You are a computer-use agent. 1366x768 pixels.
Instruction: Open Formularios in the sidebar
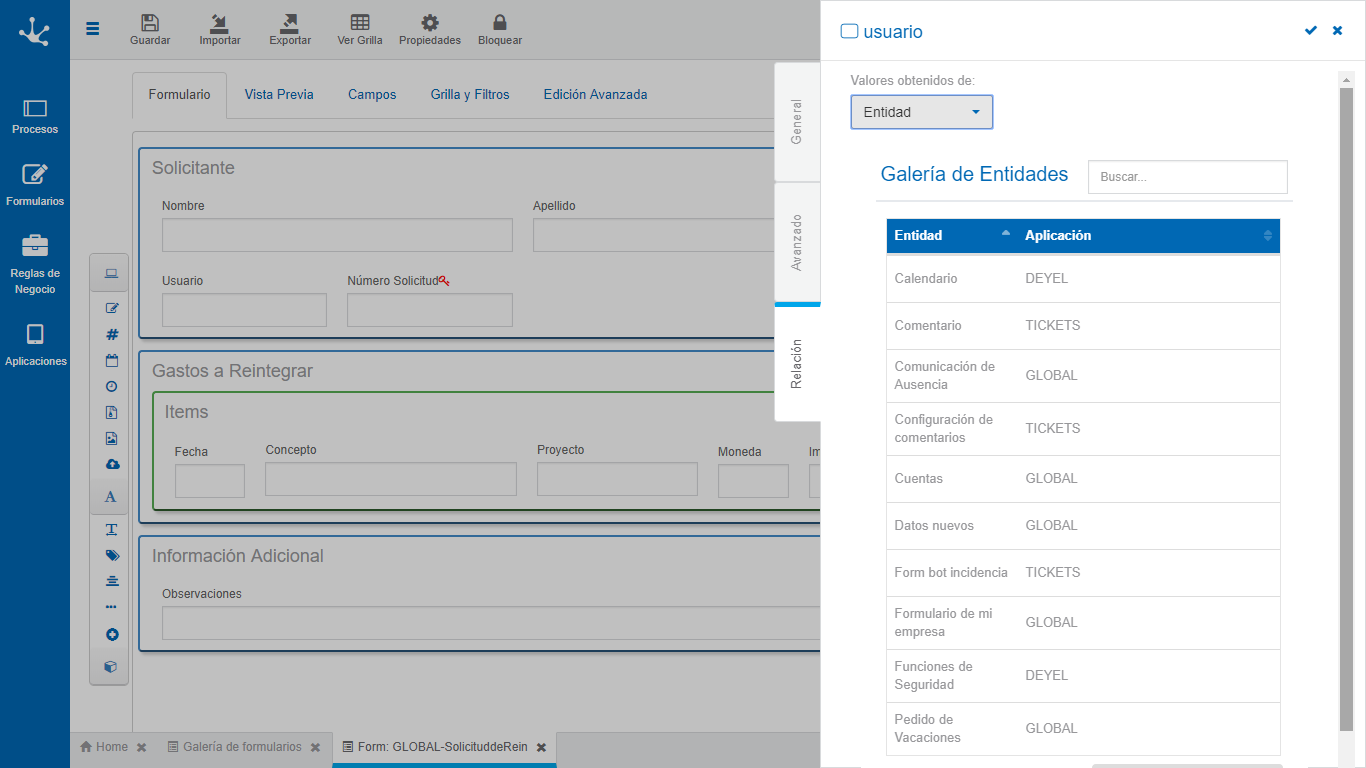pyautogui.click(x=35, y=186)
